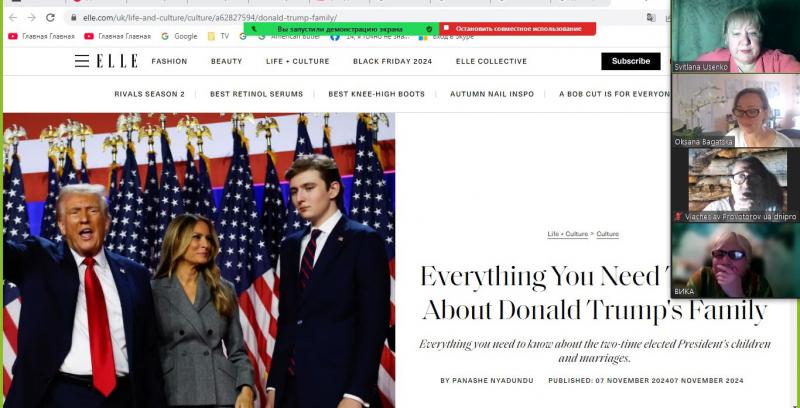Stop screen sharing via red button
The height and width of the screenshot is (408, 800).
click(518, 29)
